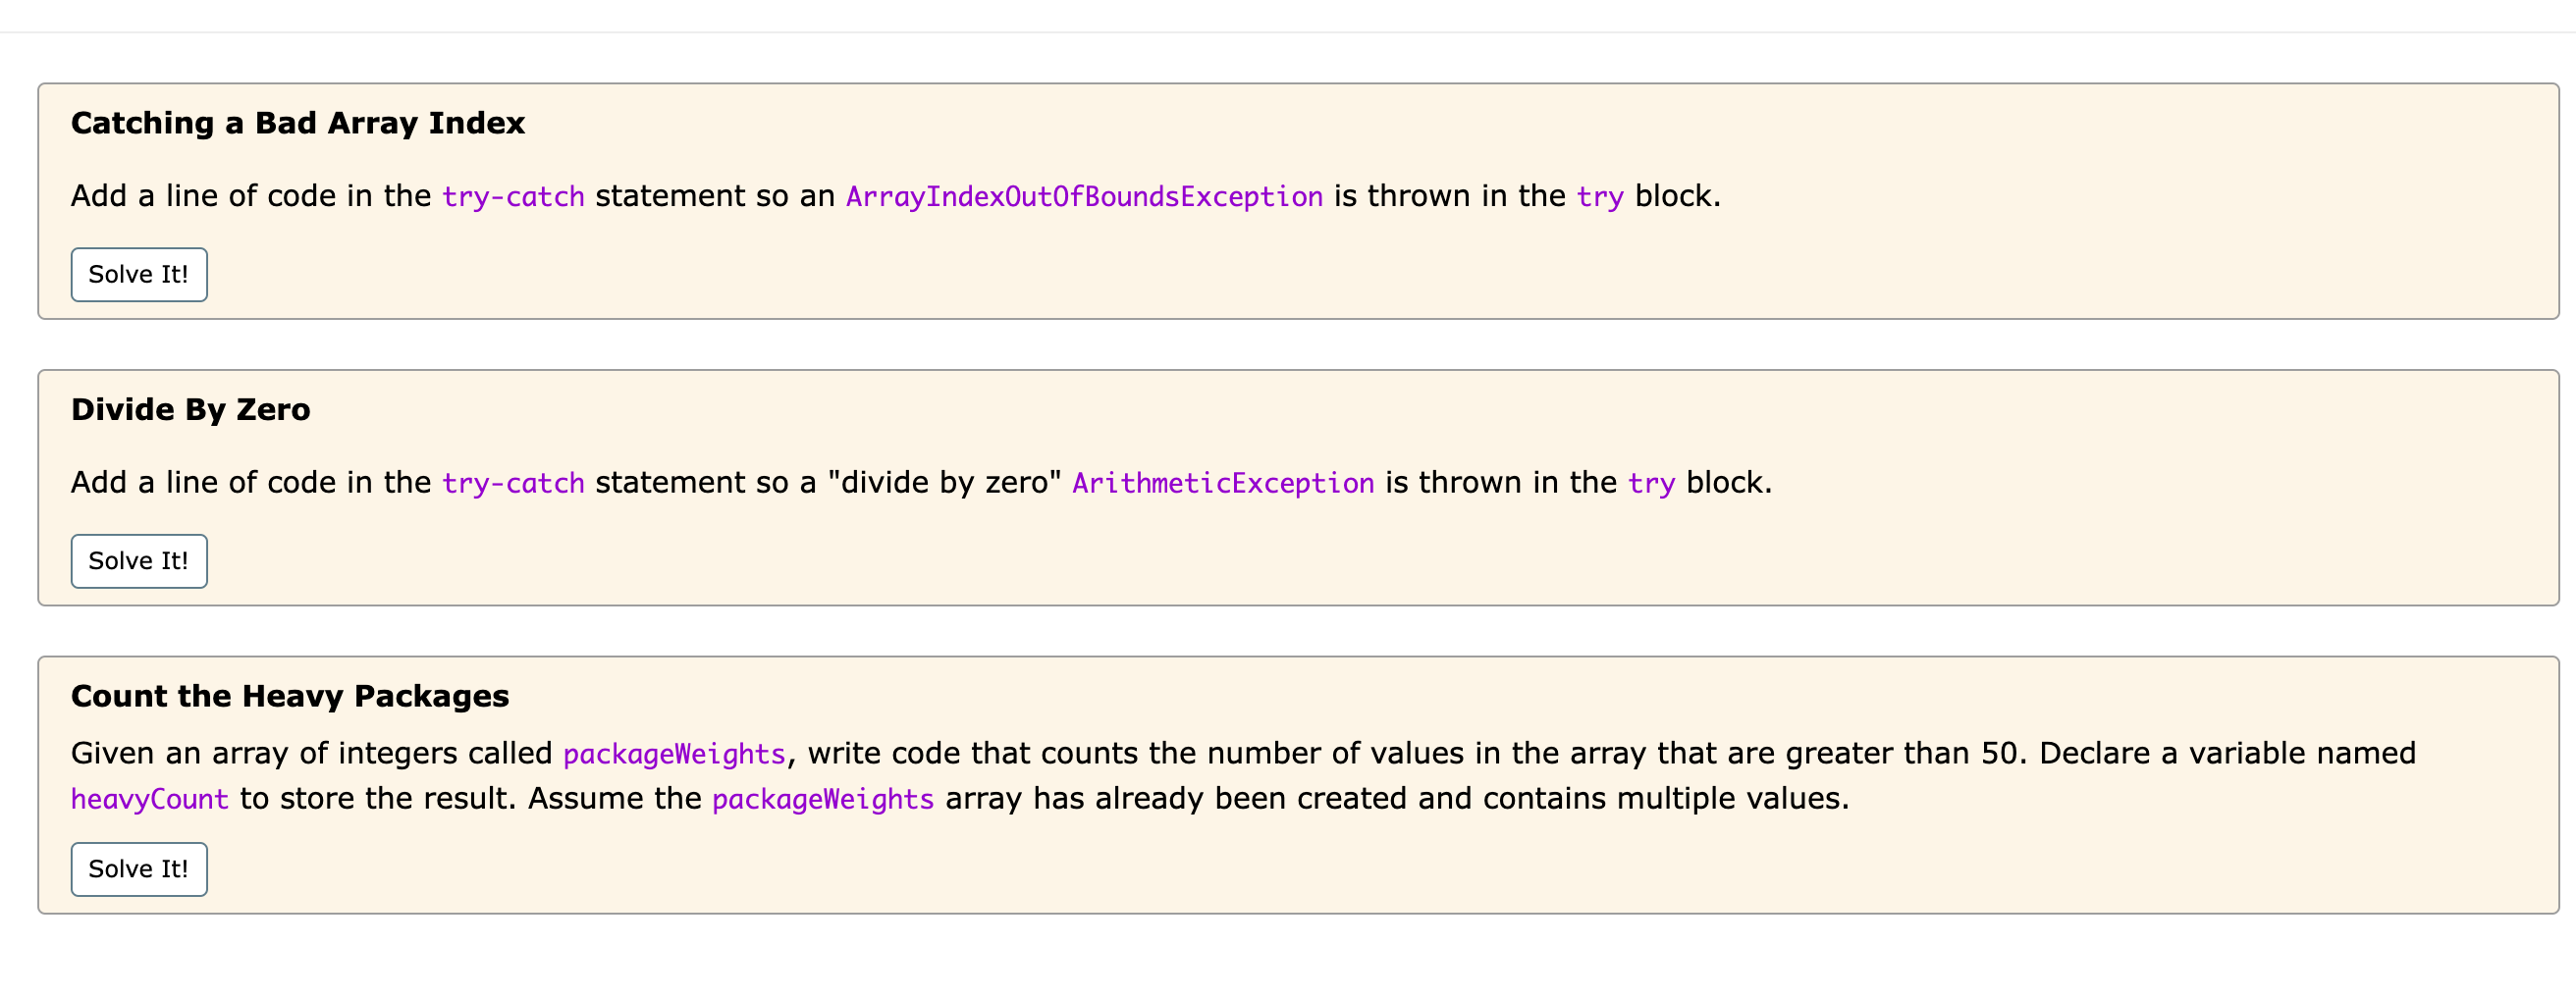The width and height of the screenshot is (2576, 999).
Task: Click try-catch code in the array index exercise
Action: point(513,196)
